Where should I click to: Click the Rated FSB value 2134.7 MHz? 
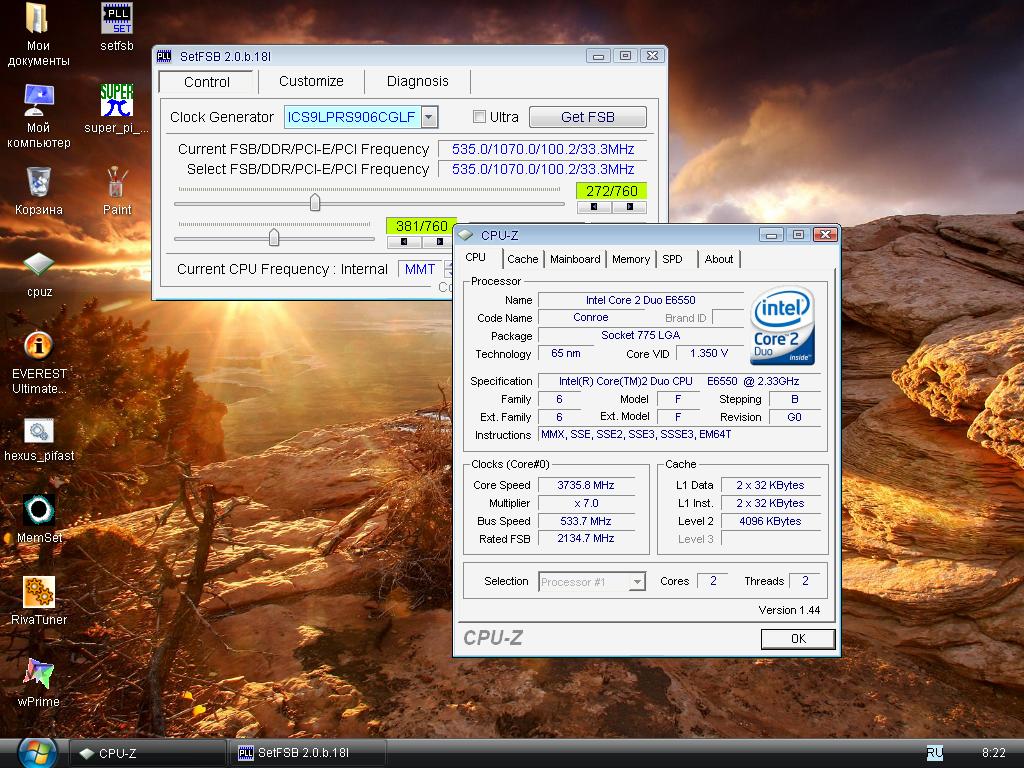(585, 539)
